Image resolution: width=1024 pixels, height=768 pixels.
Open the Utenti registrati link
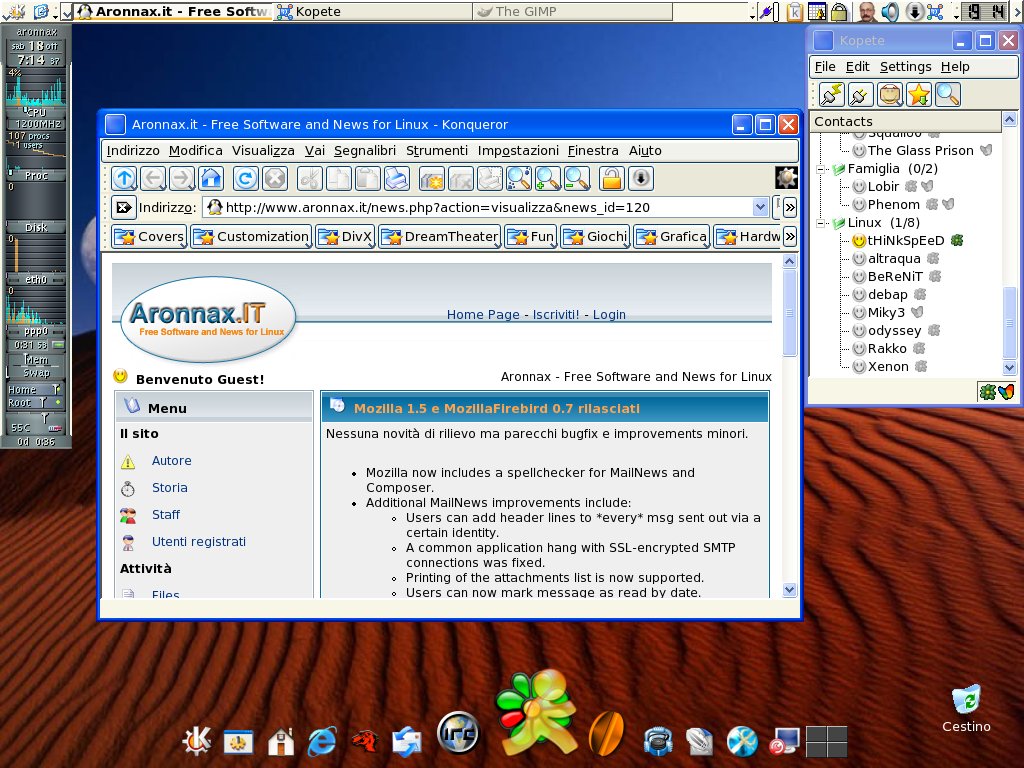199,542
